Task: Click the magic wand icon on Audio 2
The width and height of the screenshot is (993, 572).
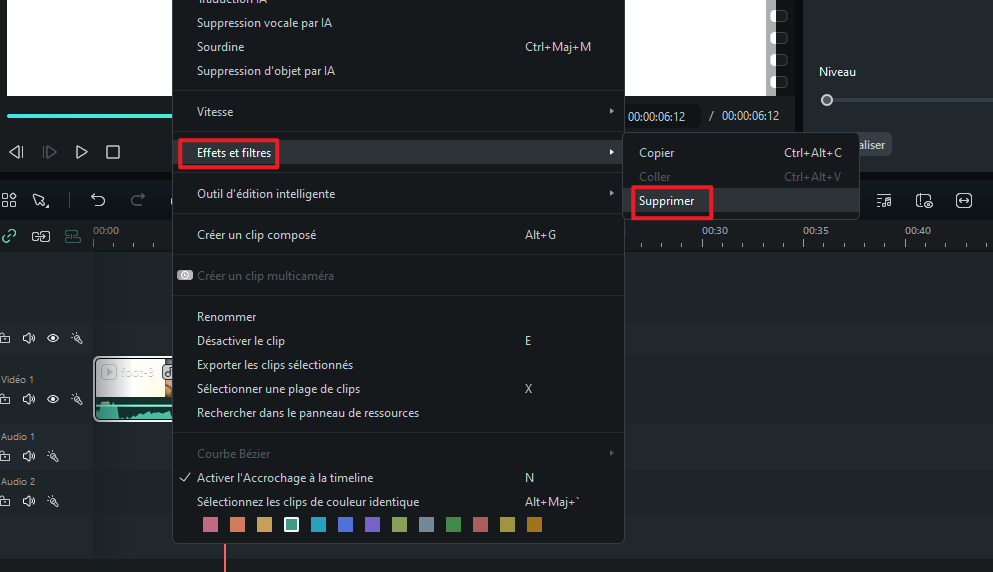Action: coord(53,501)
